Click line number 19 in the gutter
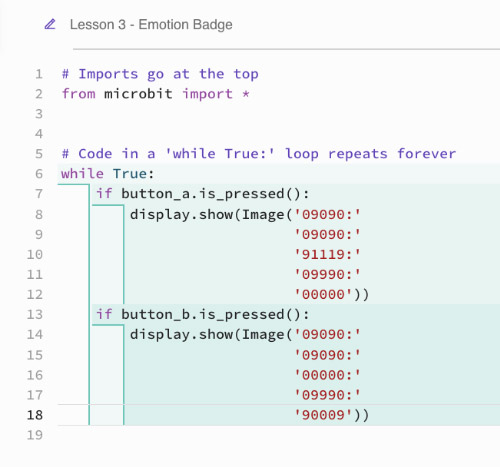Image resolution: width=500 pixels, height=467 pixels. pos(35,435)
